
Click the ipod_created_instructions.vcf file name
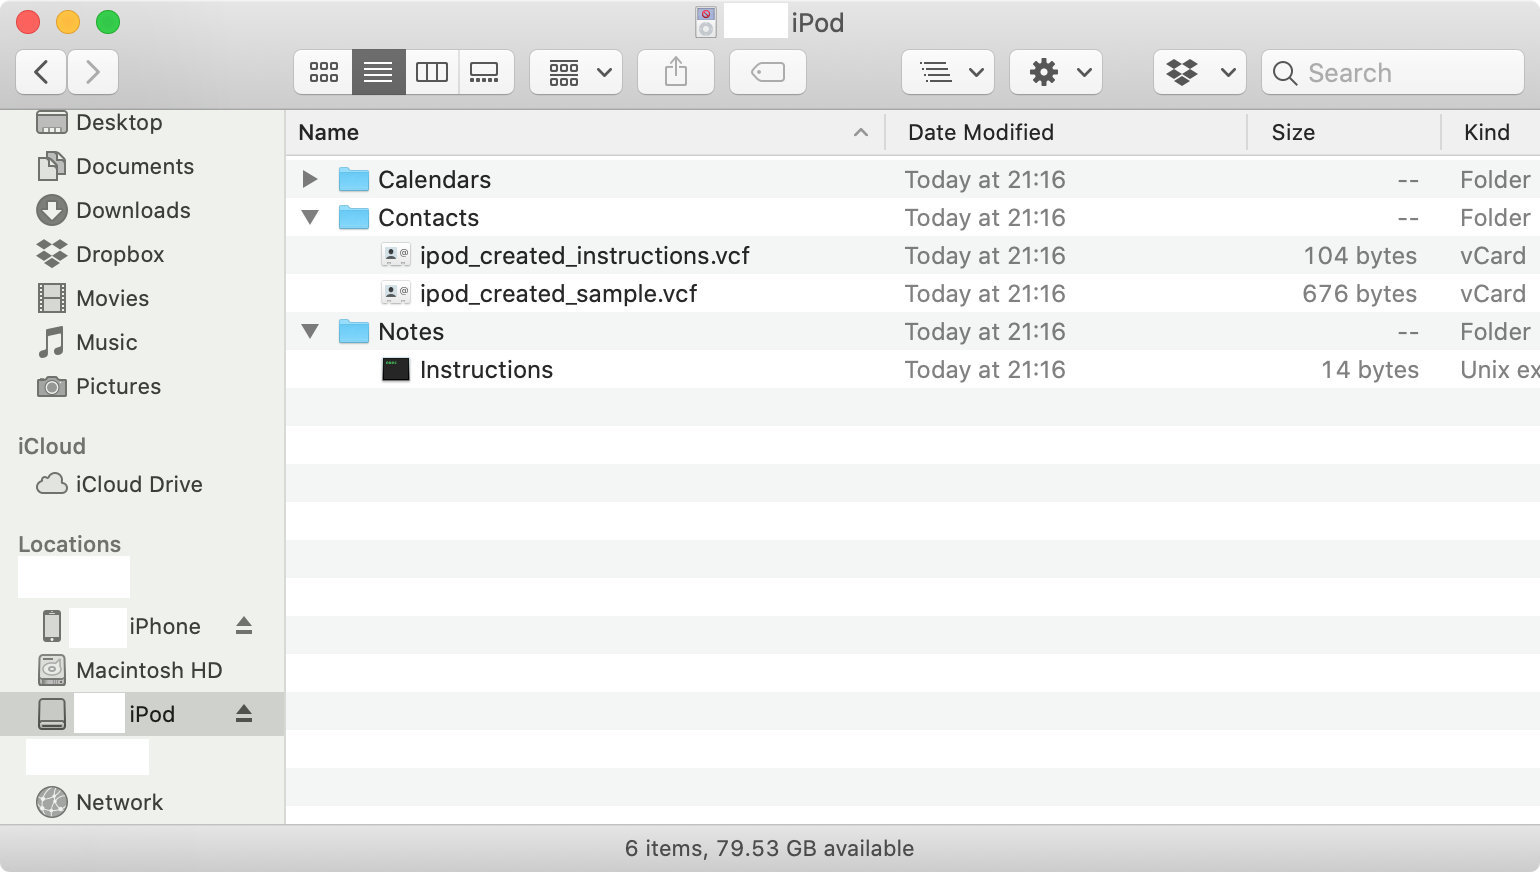tap(585, 255)
